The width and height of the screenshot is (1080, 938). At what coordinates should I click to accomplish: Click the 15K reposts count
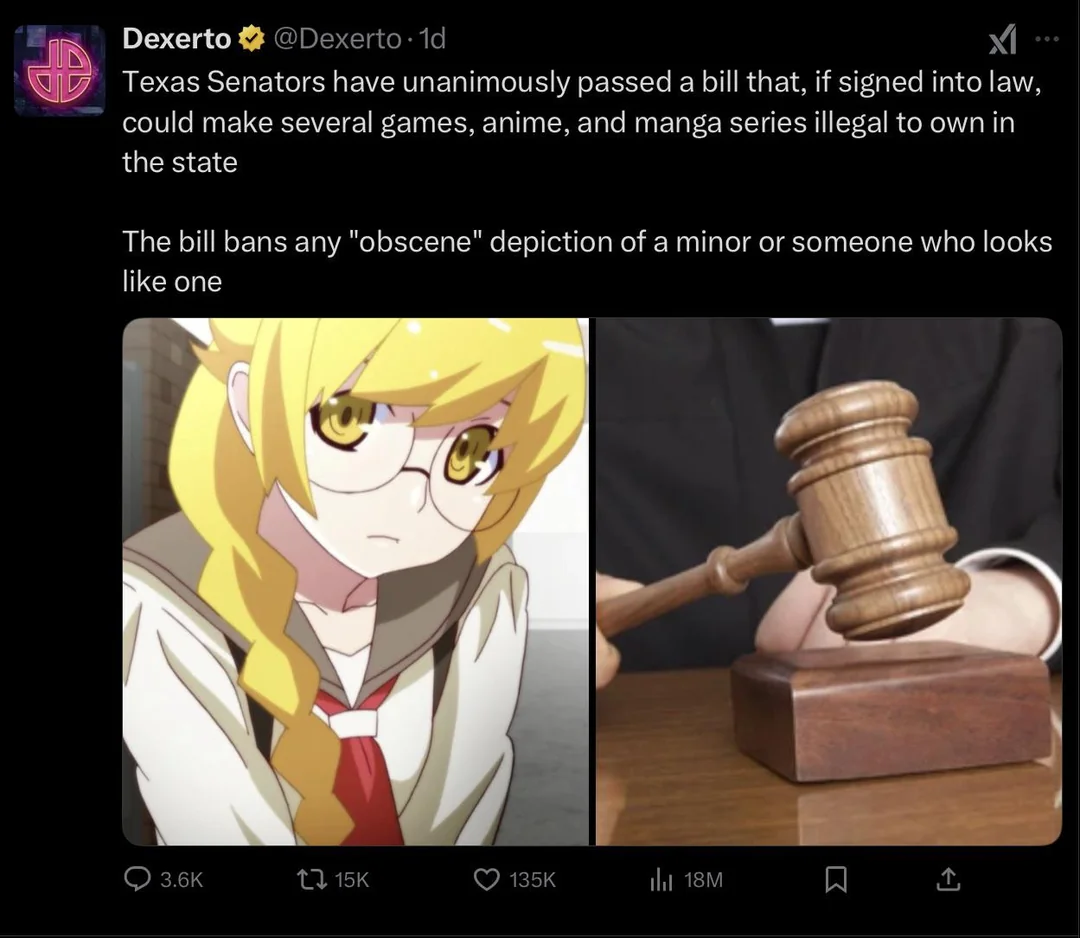pyautogui.click(x=352, y=880)
